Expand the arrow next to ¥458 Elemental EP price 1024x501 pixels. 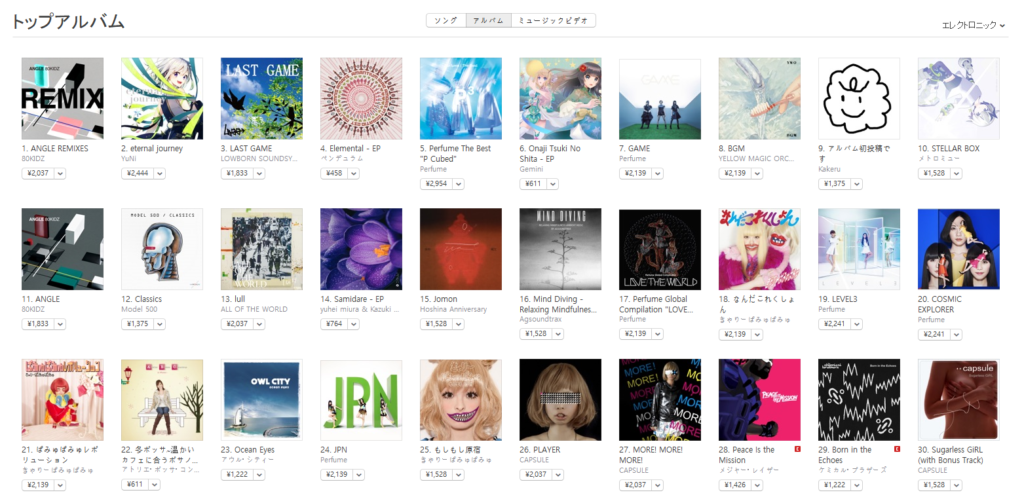tap(353, 174)
